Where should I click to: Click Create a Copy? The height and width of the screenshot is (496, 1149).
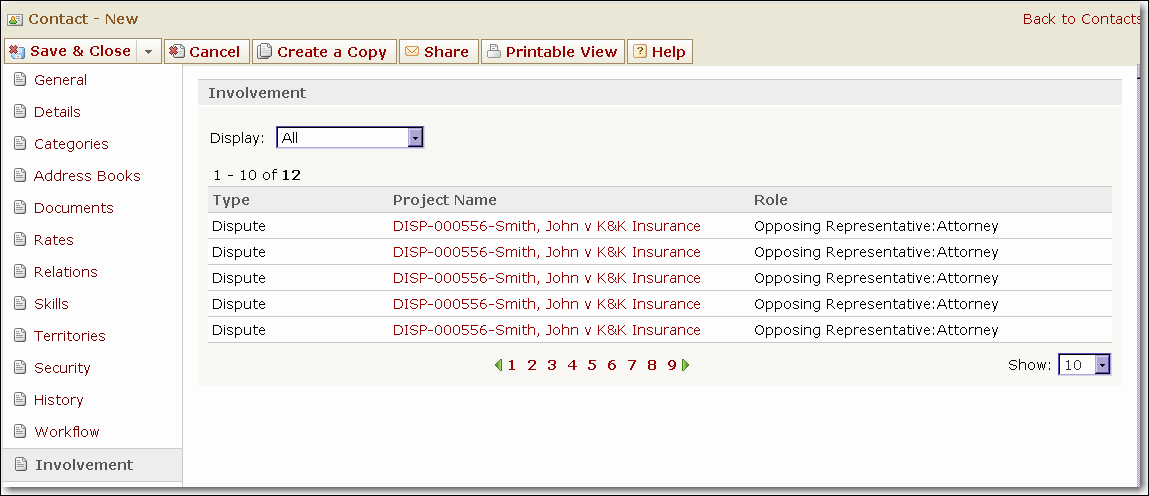[325, 51]
